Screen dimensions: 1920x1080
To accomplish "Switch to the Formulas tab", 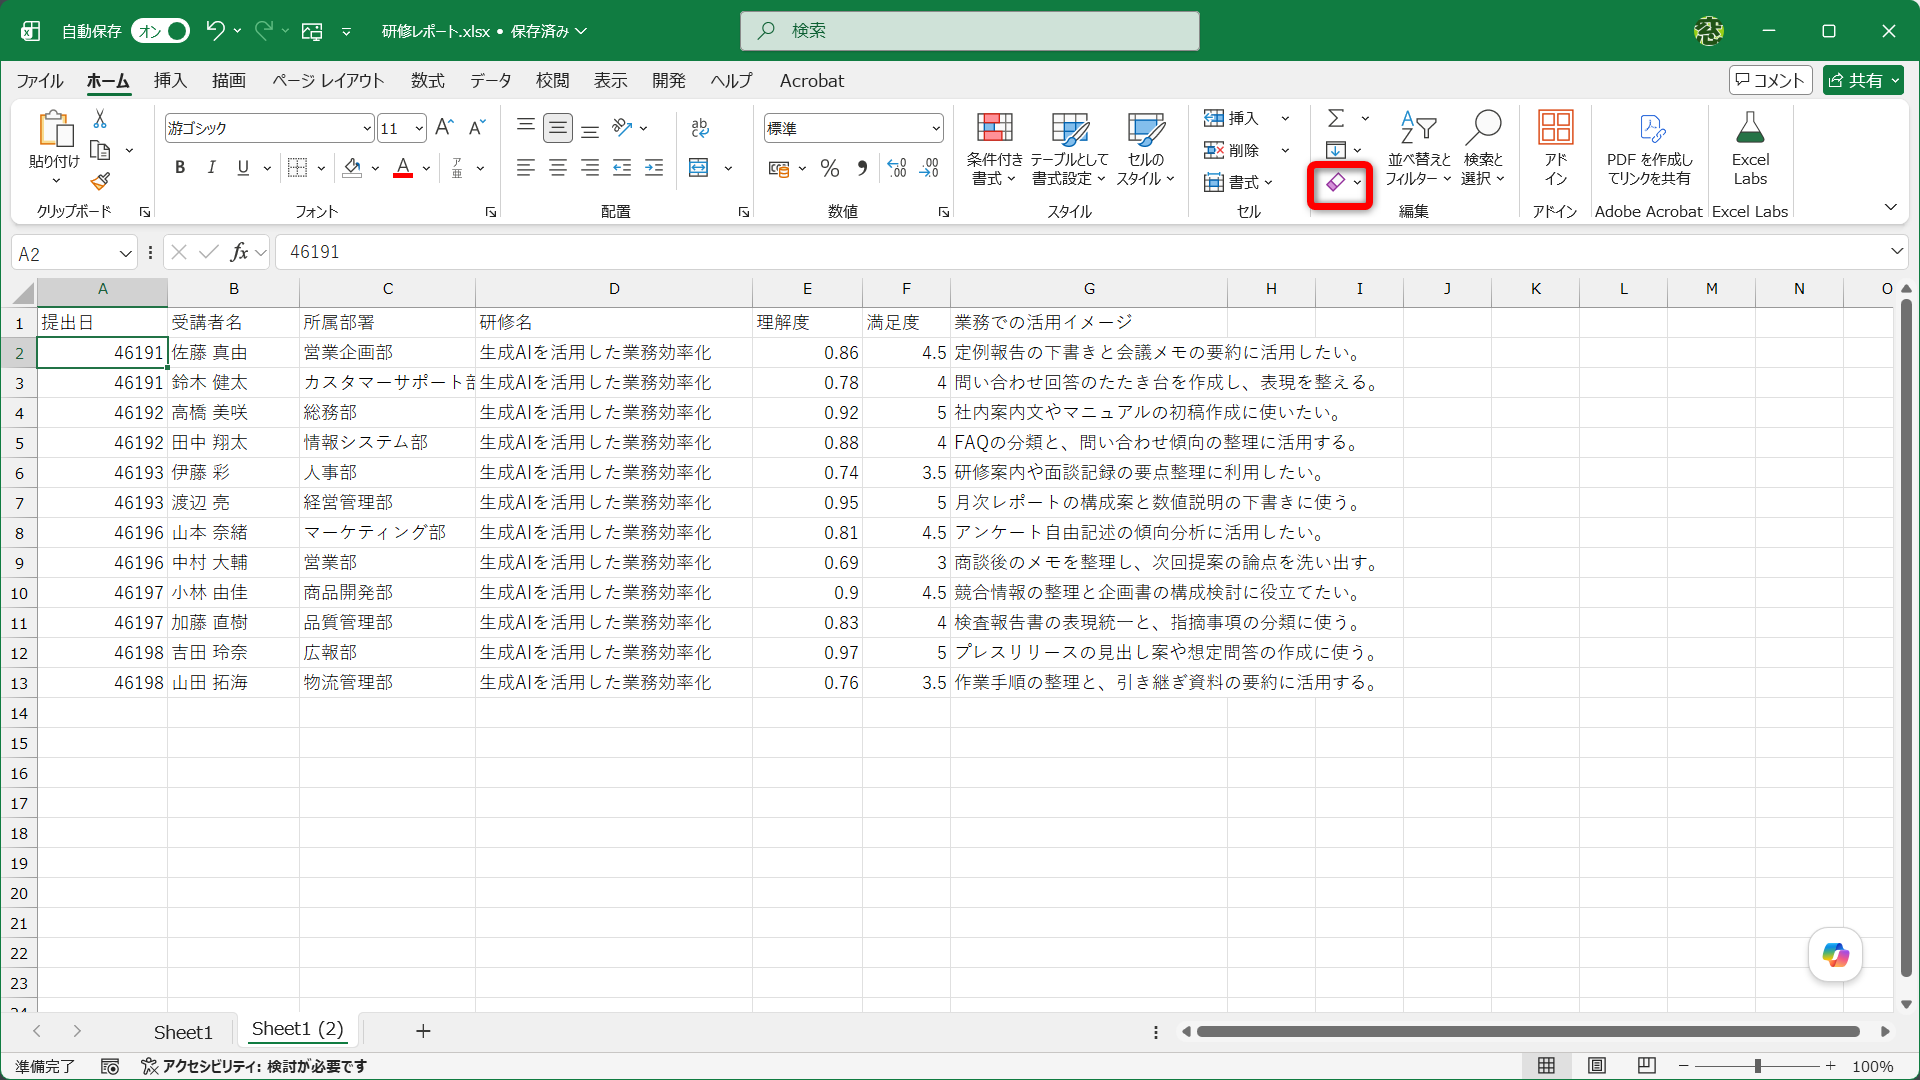I will click(x=427, y=81).
